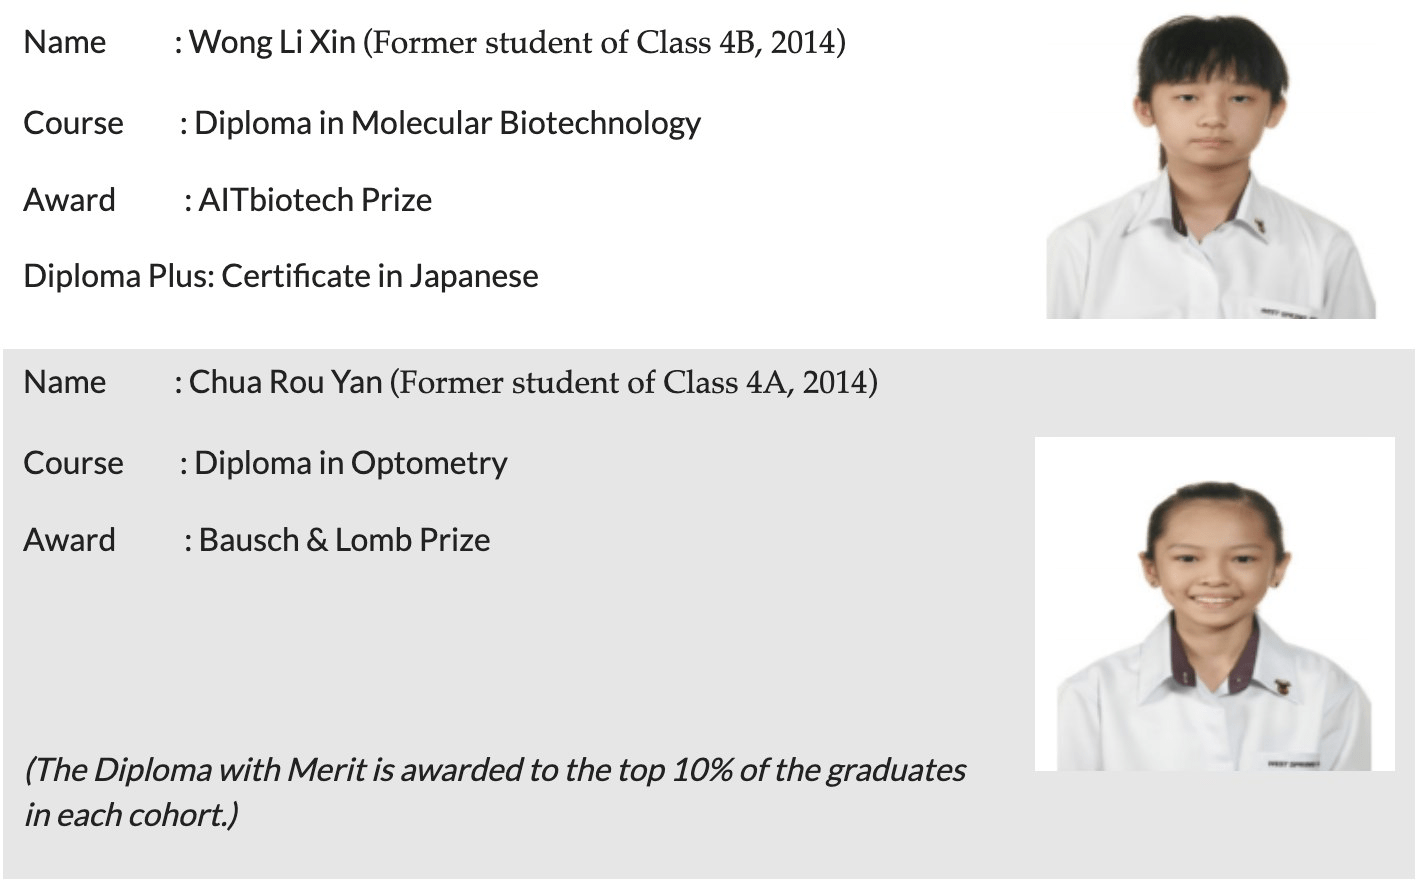This screenshot has width=1418, height=880.
Task: Click Diploma in Optometry text
Action: 351,463
